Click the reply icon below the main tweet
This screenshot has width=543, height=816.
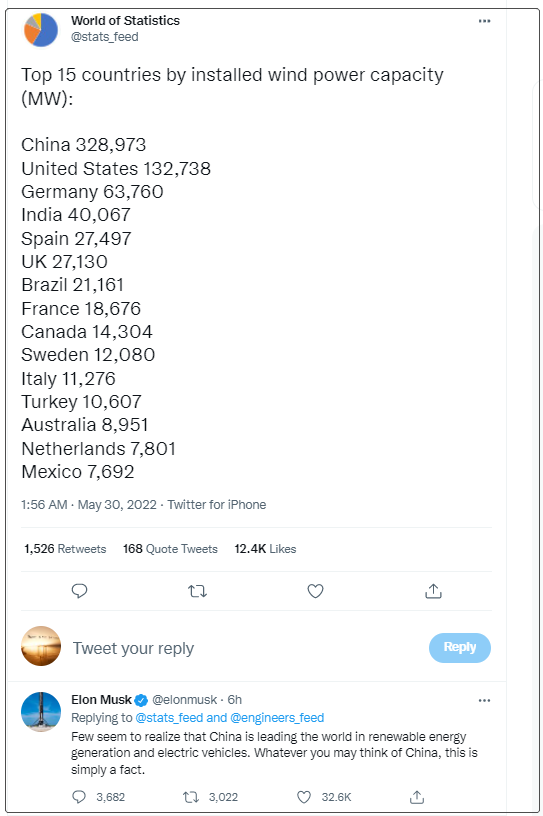tap(79, 591)
